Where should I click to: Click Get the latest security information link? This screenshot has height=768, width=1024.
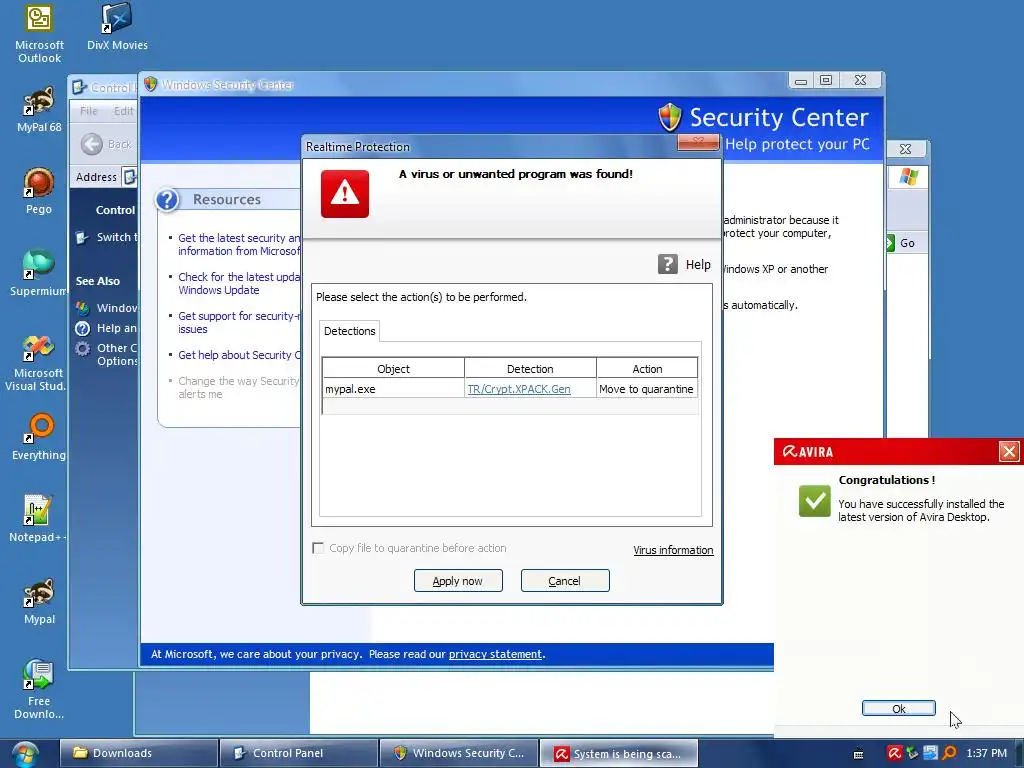(238, 244)
